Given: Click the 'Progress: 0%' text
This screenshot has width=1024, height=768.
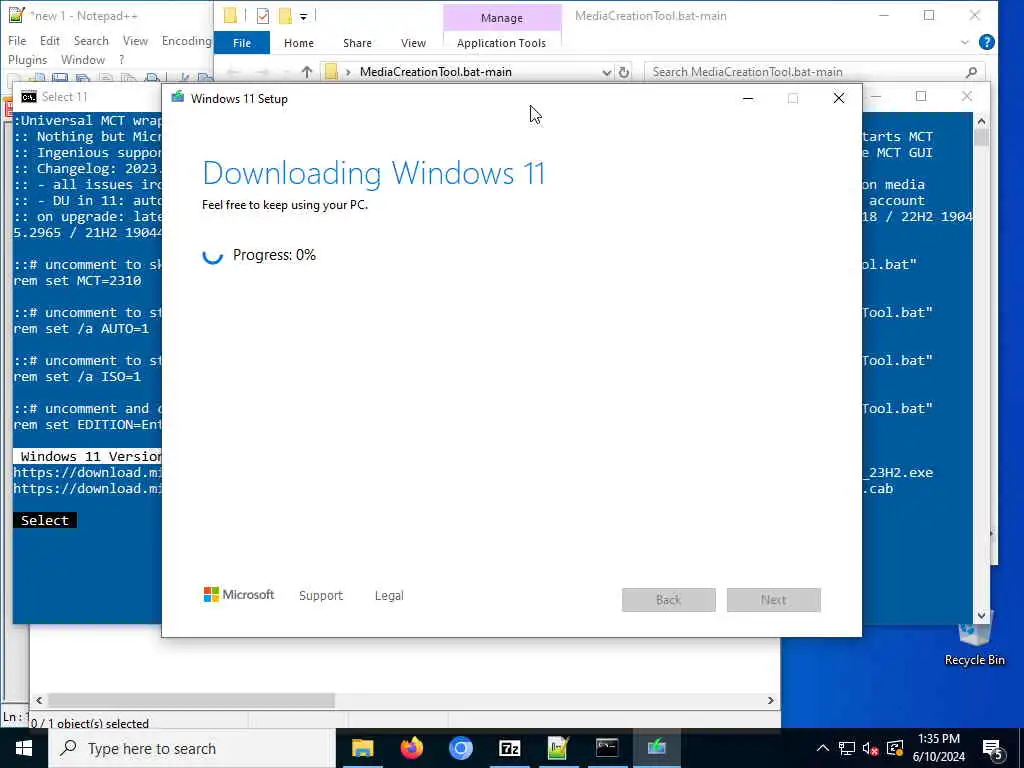Looking at the screenshot, I should pyautogui.click(x=274, y=255).
